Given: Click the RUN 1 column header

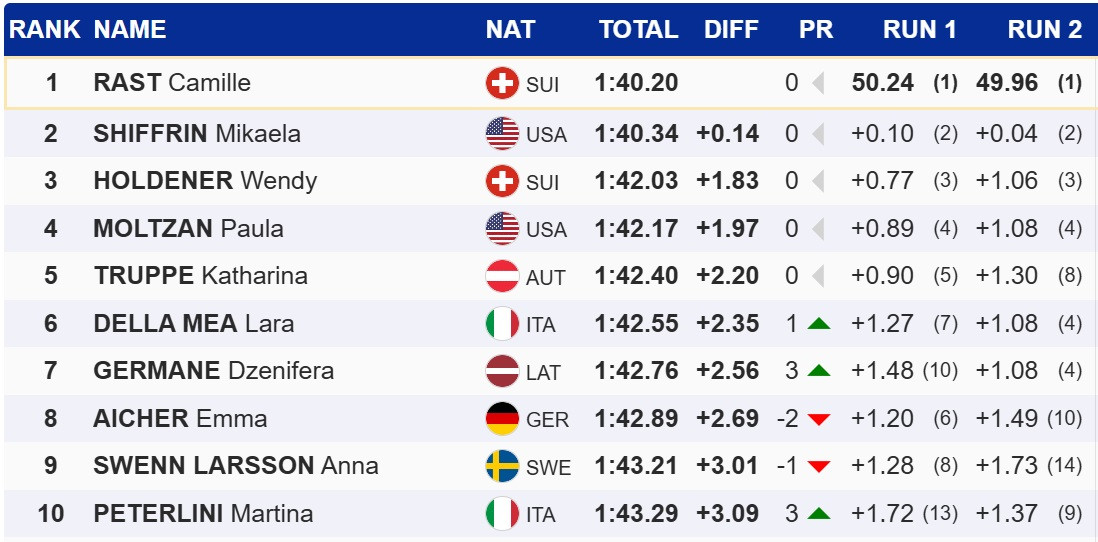Looking at the screenshot, I should coord(919,30).
